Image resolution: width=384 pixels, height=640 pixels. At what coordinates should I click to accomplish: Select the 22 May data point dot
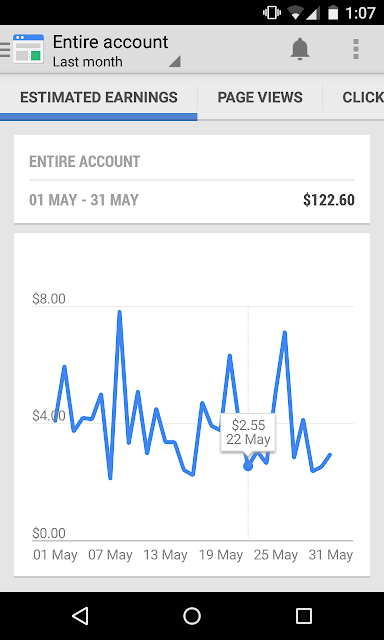[x=248, y=466]
